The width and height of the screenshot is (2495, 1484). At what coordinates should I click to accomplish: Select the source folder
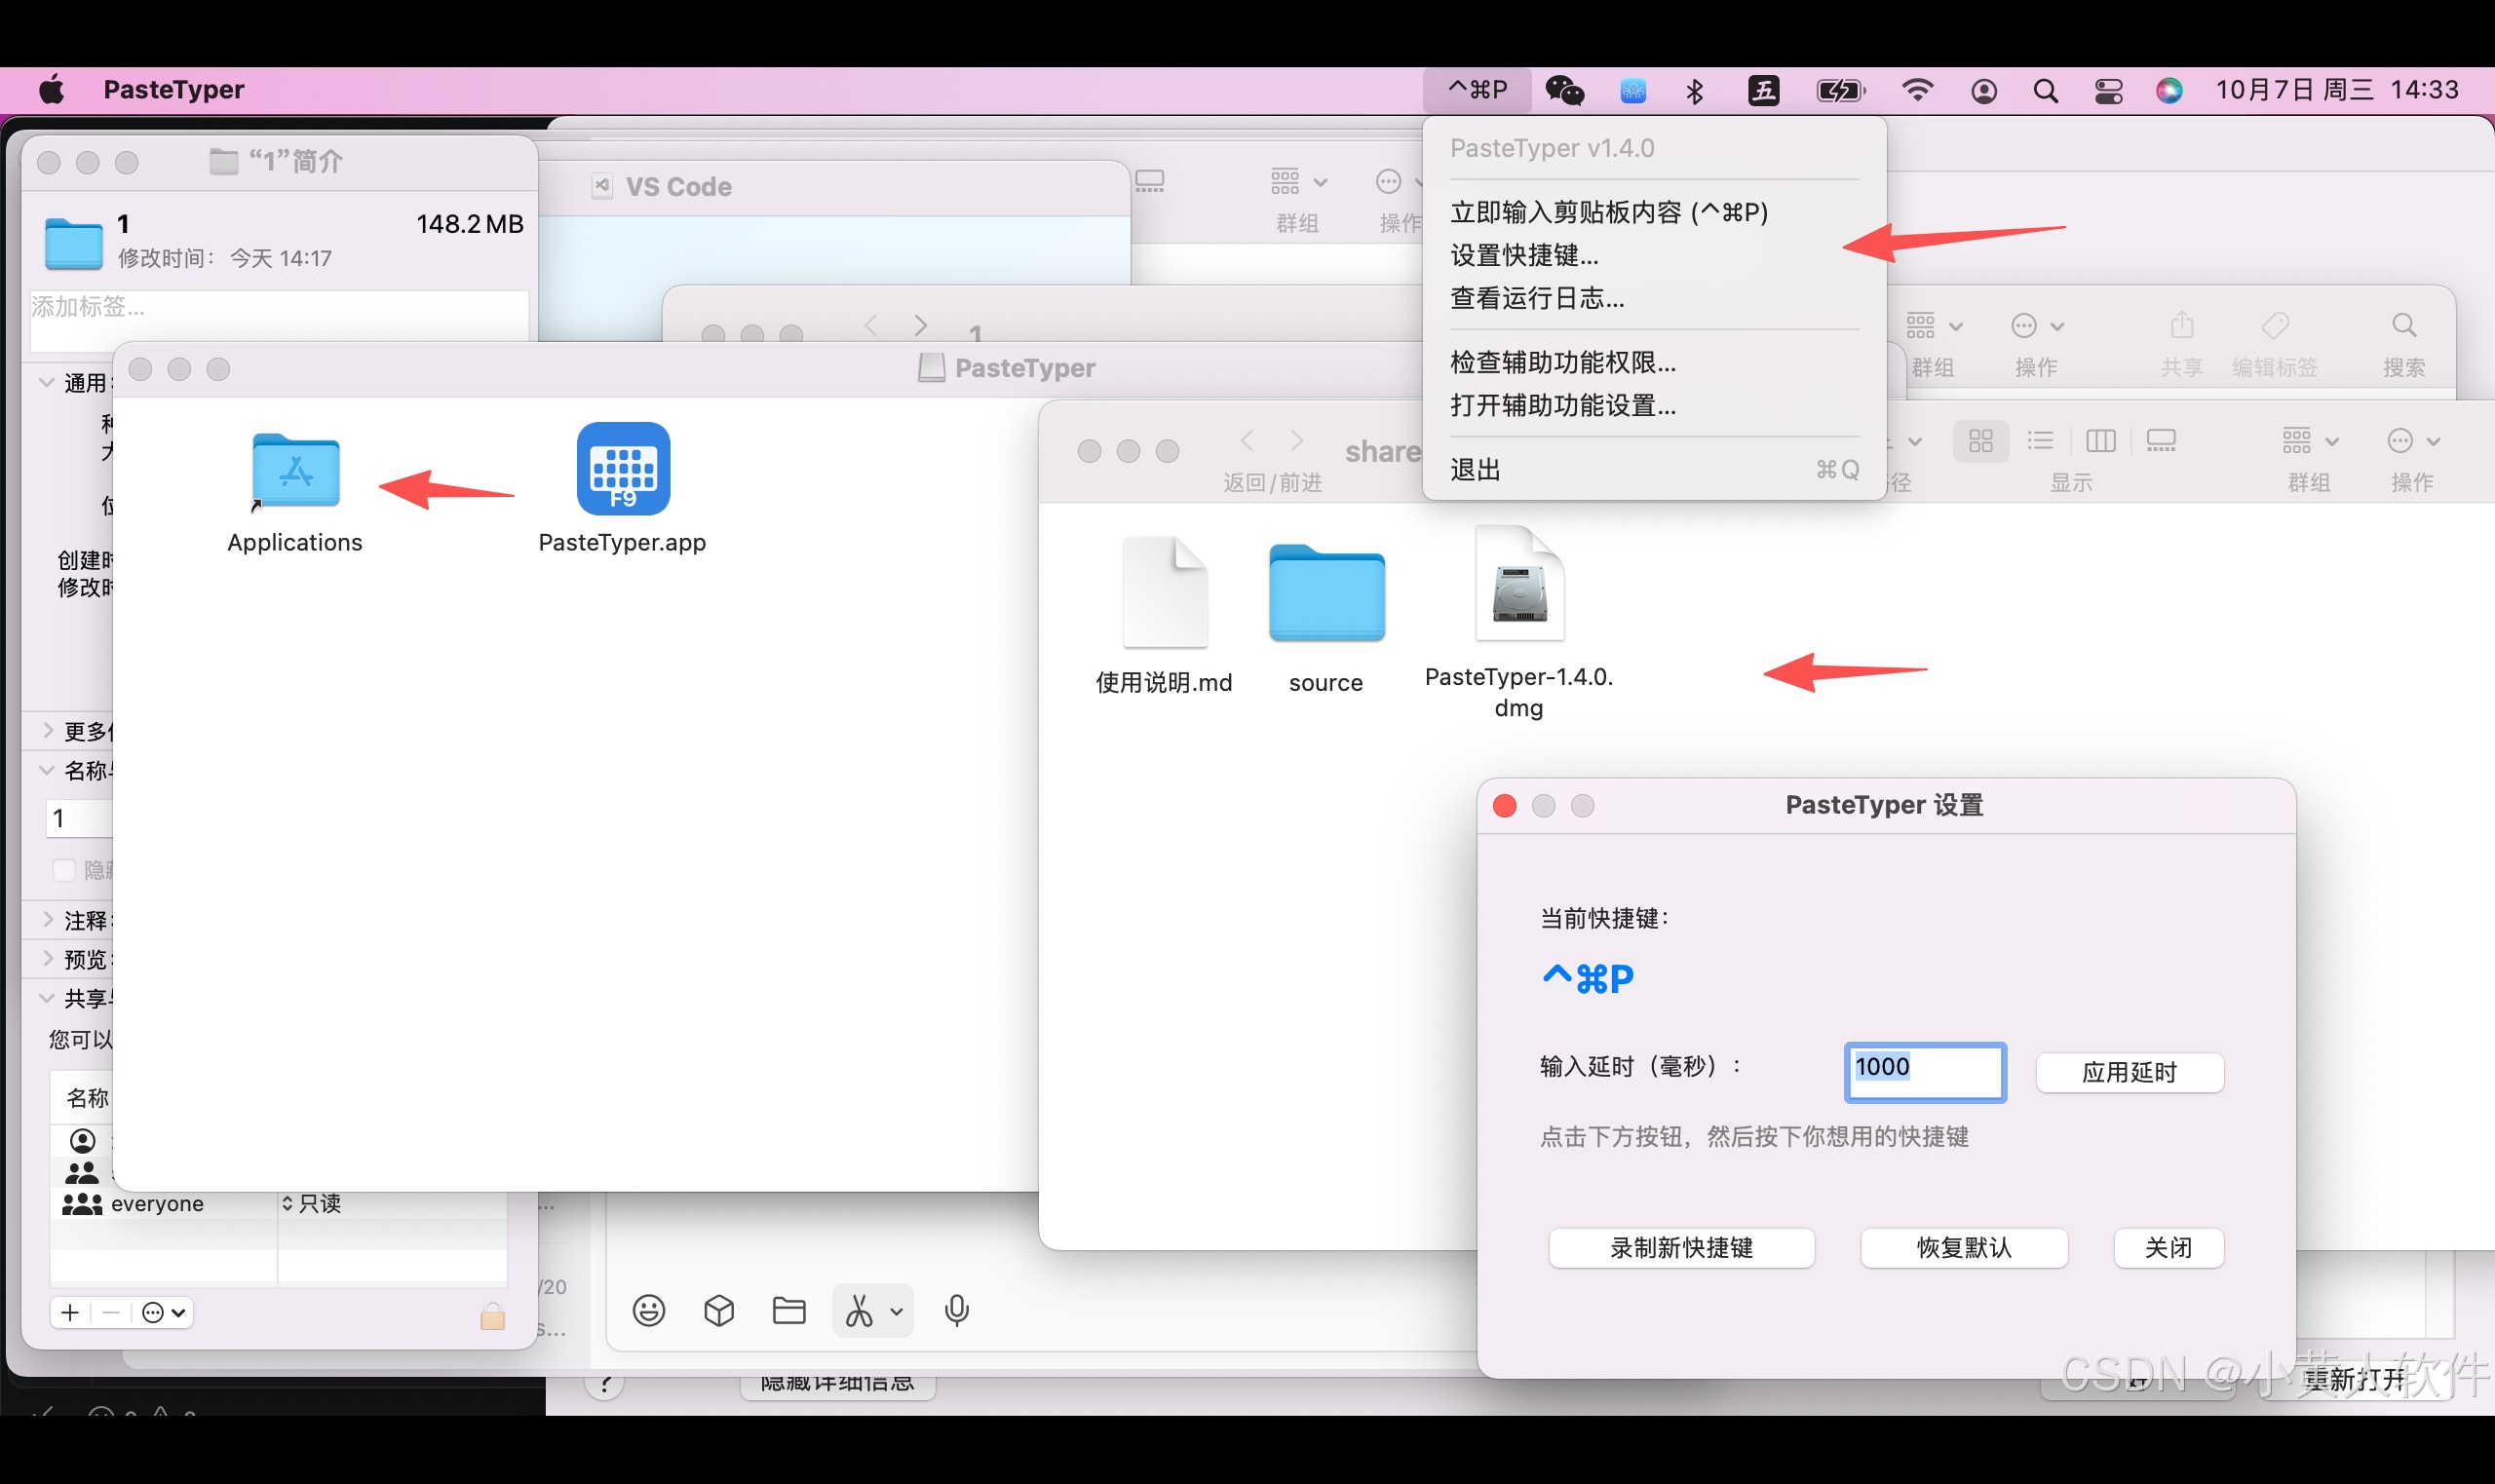1326,618
